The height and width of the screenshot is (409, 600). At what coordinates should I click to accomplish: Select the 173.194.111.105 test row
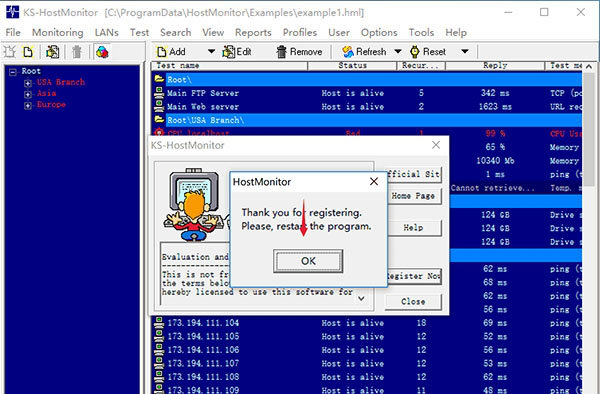pos(367,336)
